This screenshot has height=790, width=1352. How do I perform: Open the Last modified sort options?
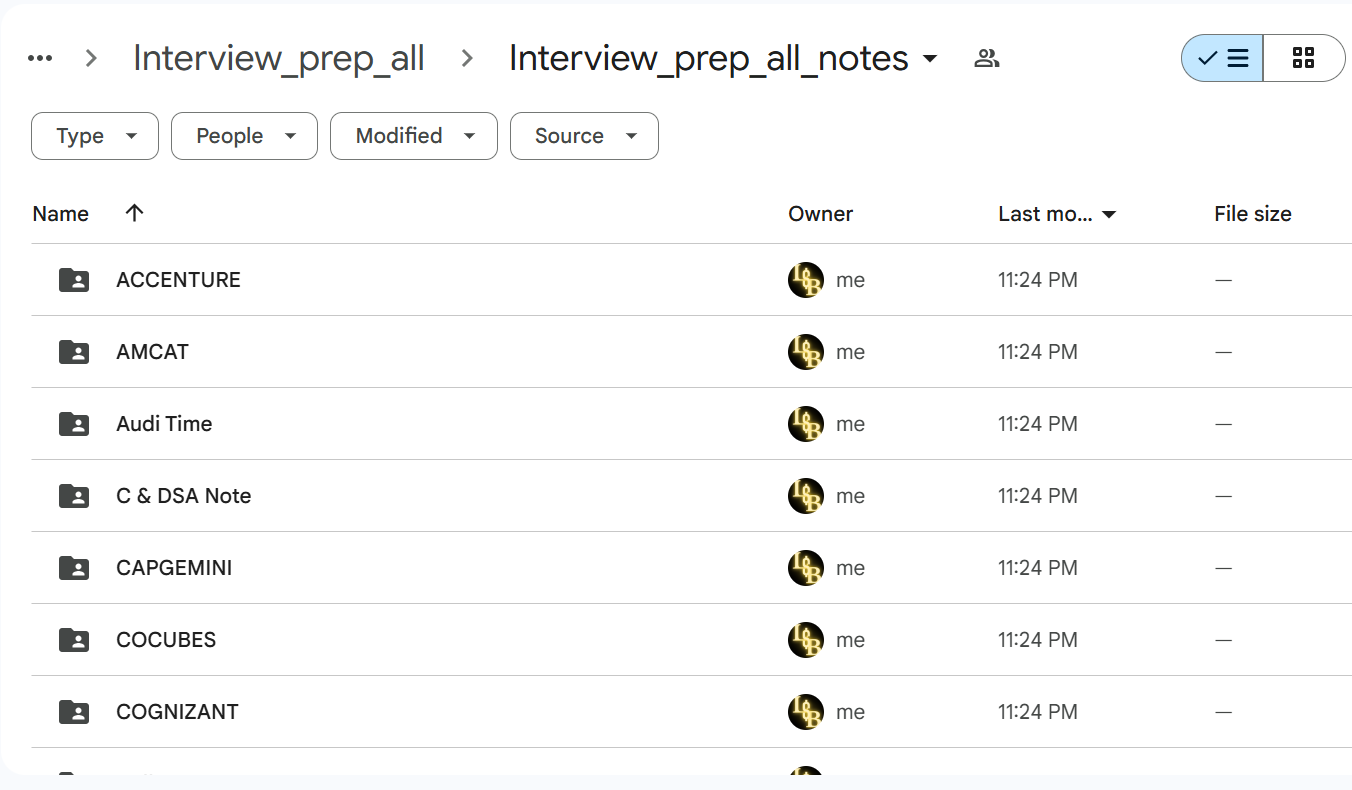1057,214
